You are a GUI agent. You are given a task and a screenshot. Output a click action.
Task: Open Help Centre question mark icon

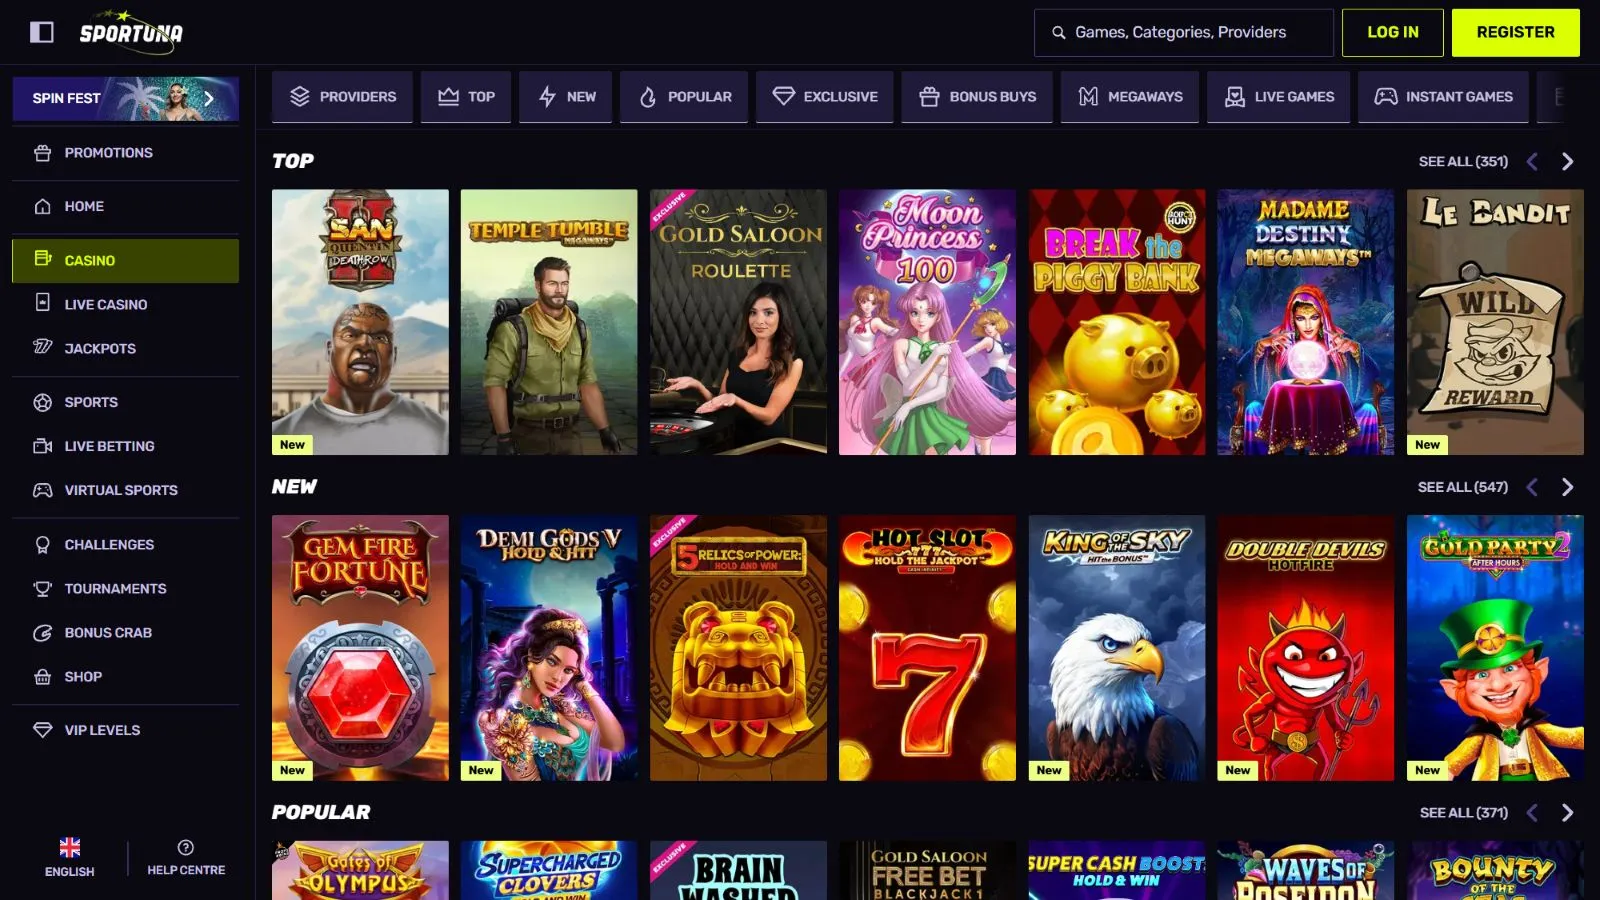tap(186, 848)
